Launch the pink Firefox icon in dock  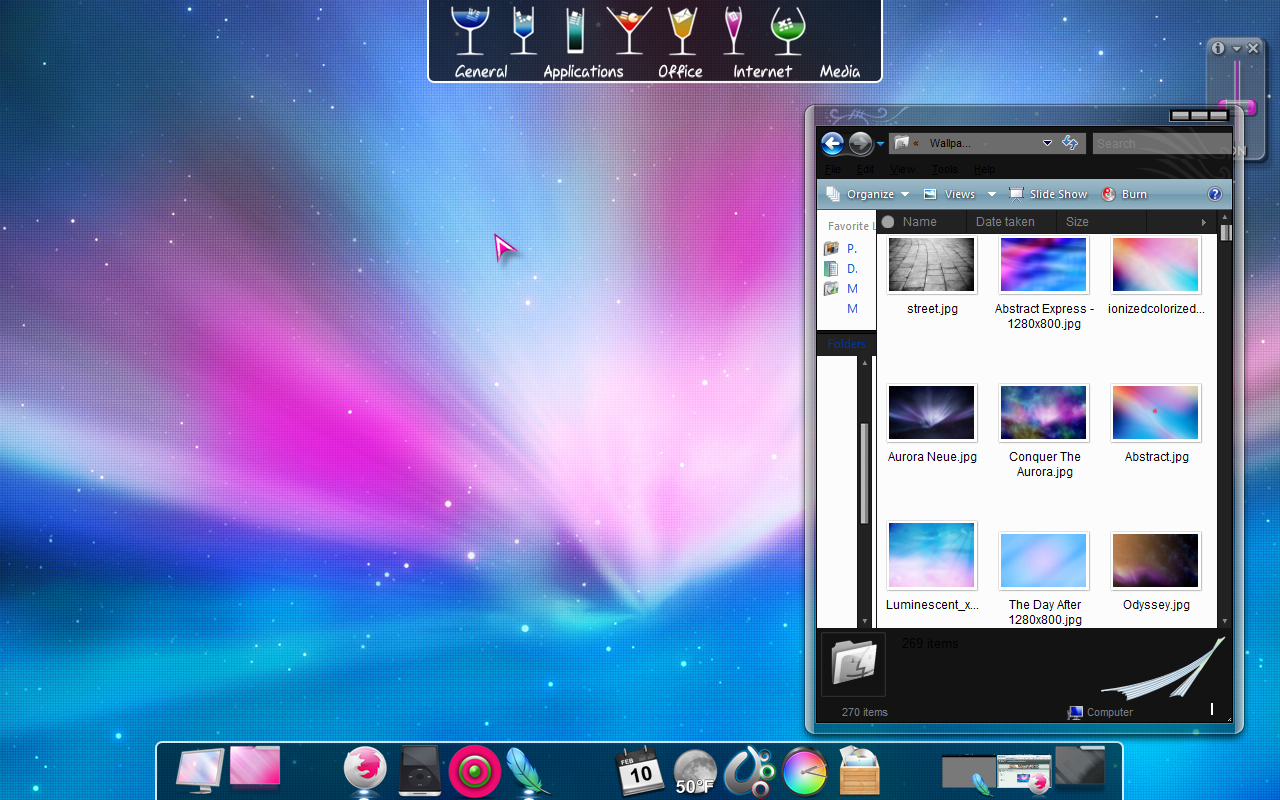click(x=365, y=770)
